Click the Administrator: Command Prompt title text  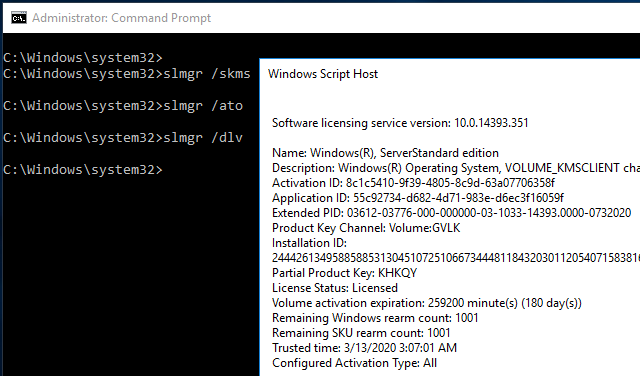pyautogui.click(x=122, y=18)
